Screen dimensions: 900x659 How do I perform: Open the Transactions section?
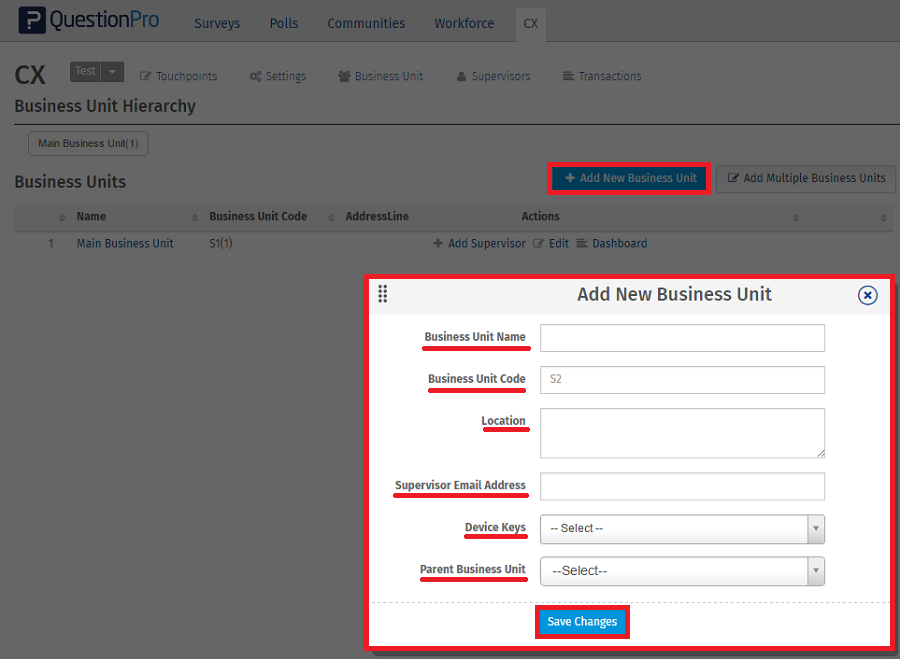click(602, 76)
